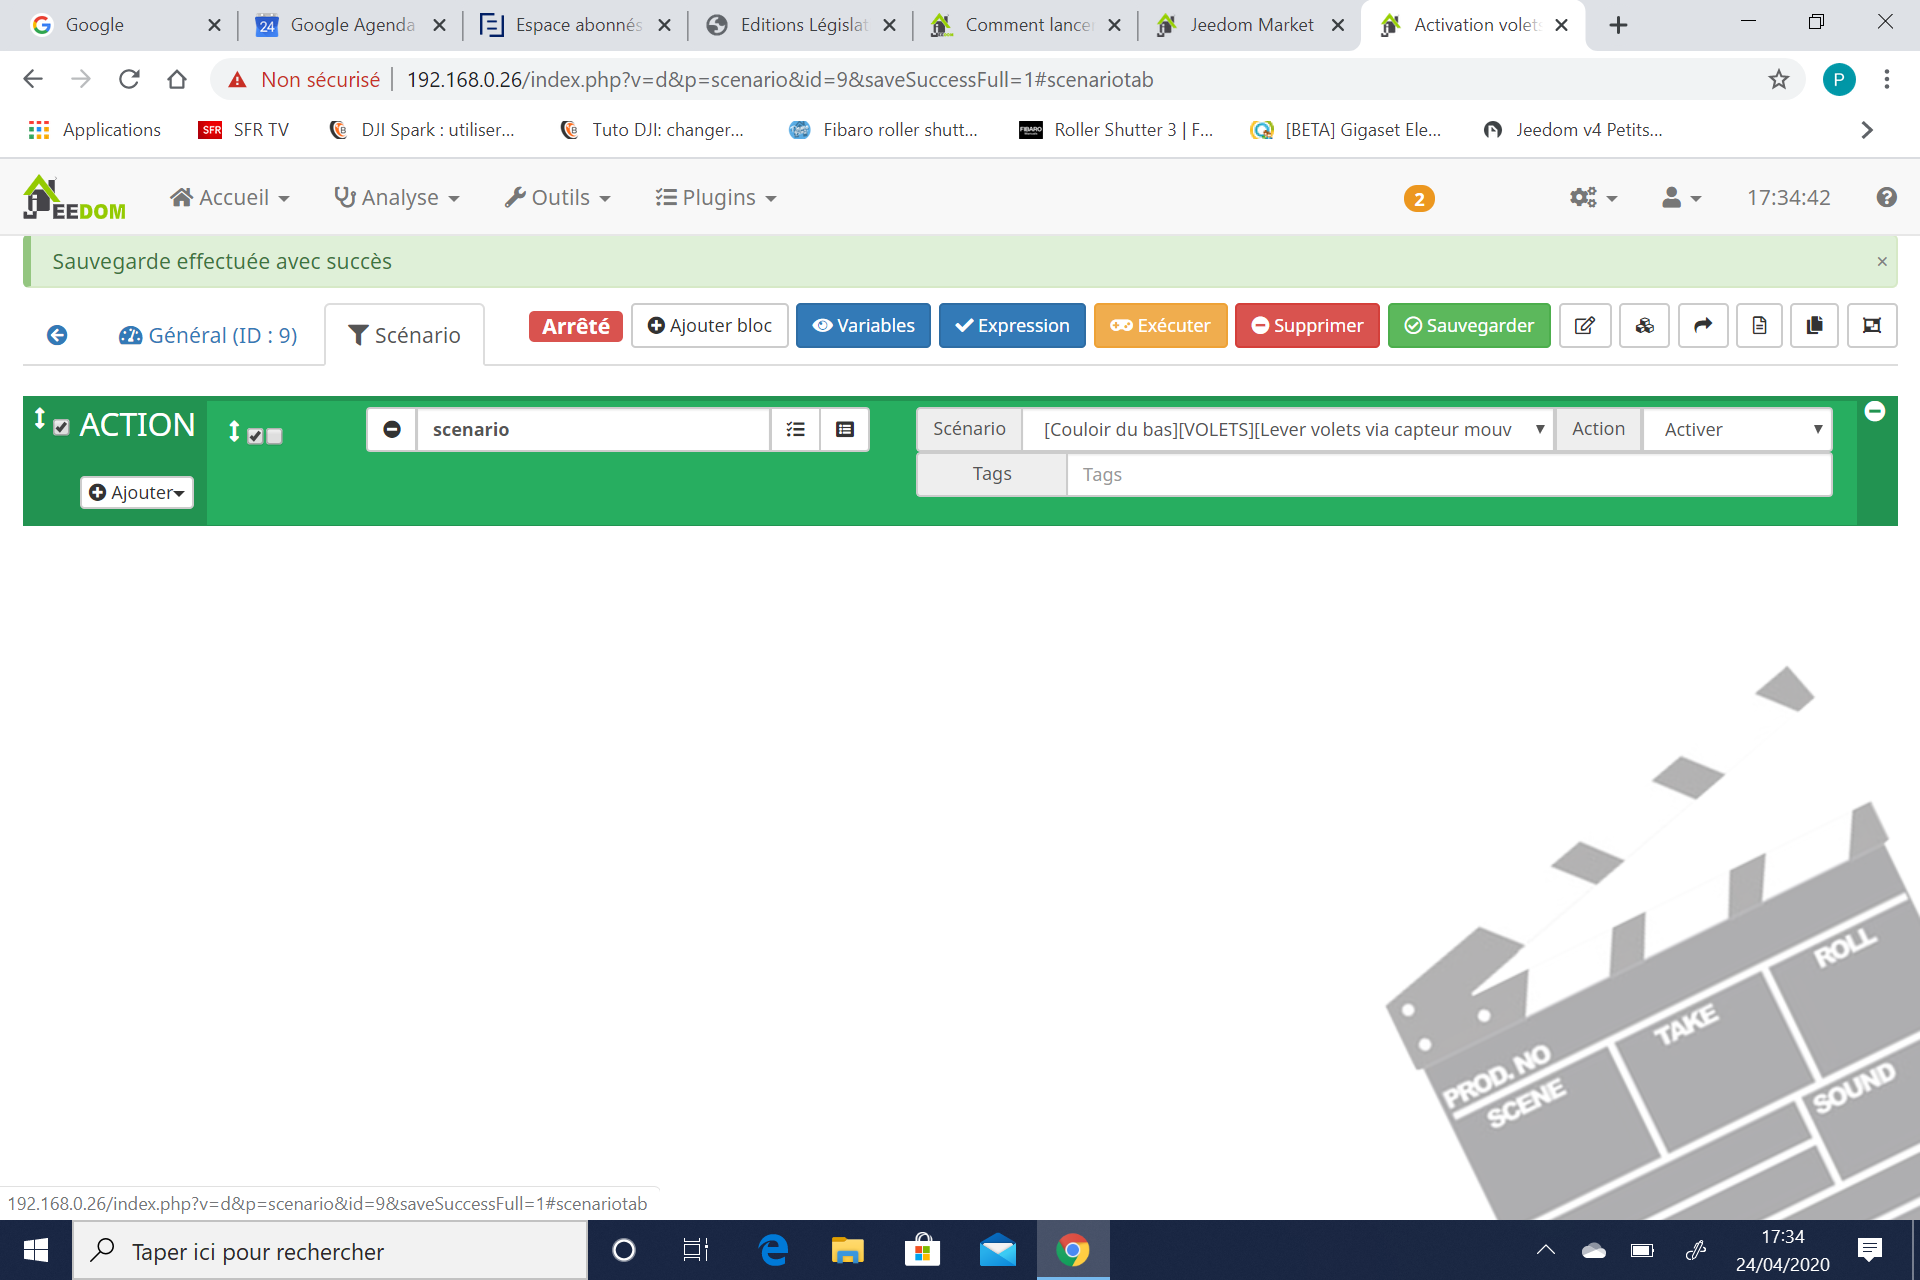The height and width of the screenshot is (1280, 1920).
Task: Click the edit pencil icon in toolbar
Action: point(1584,326)
